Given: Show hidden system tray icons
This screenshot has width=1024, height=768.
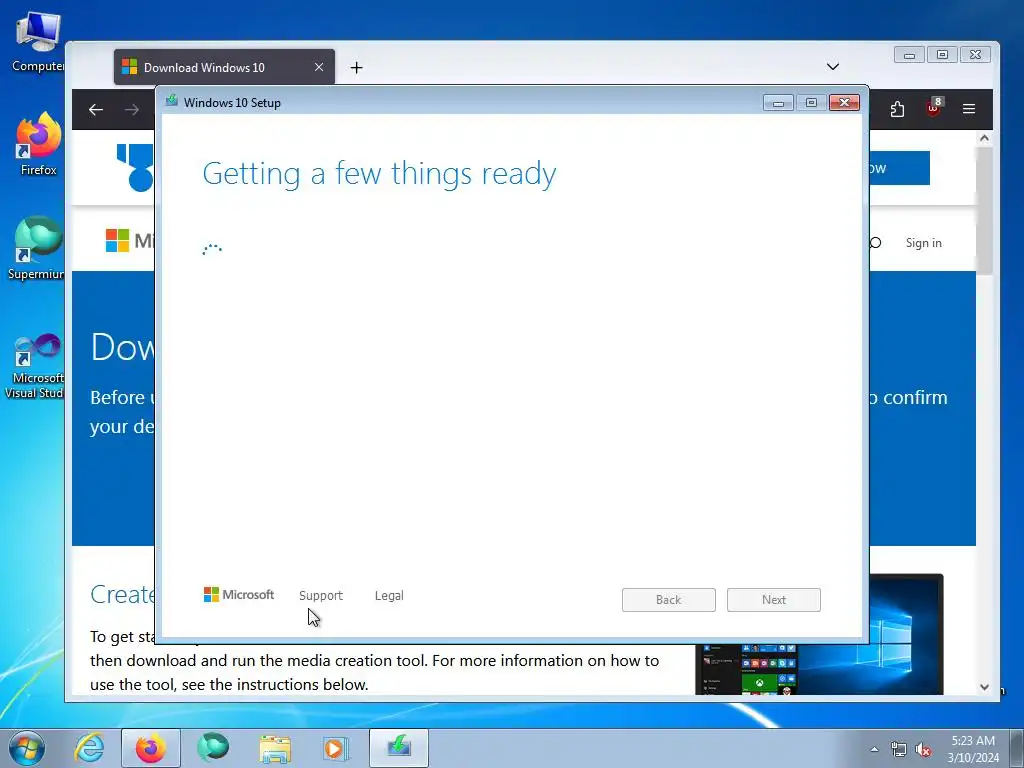Looking at the screenshot, I should click(x=874, y=749).
